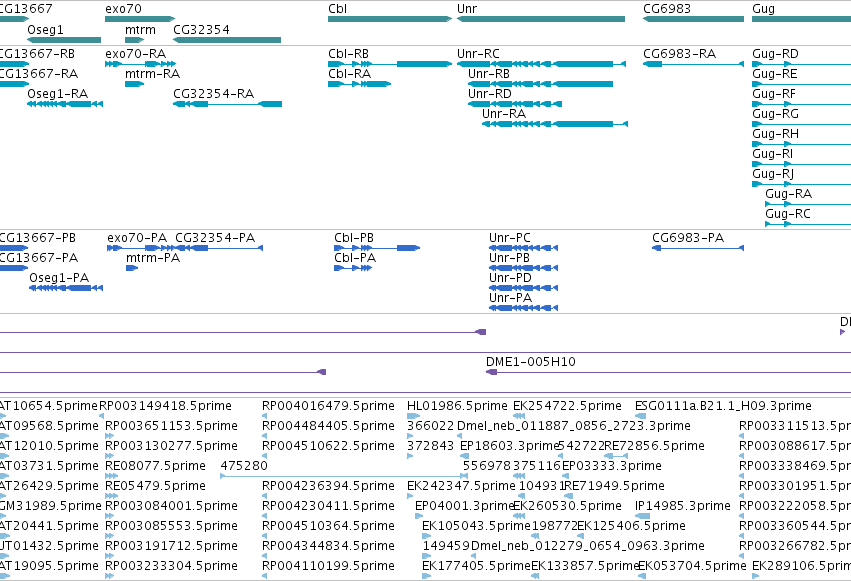The image size is (851, 581).
Task: Select EST RP004110199.5prime
Action: [x=264, y=576]
